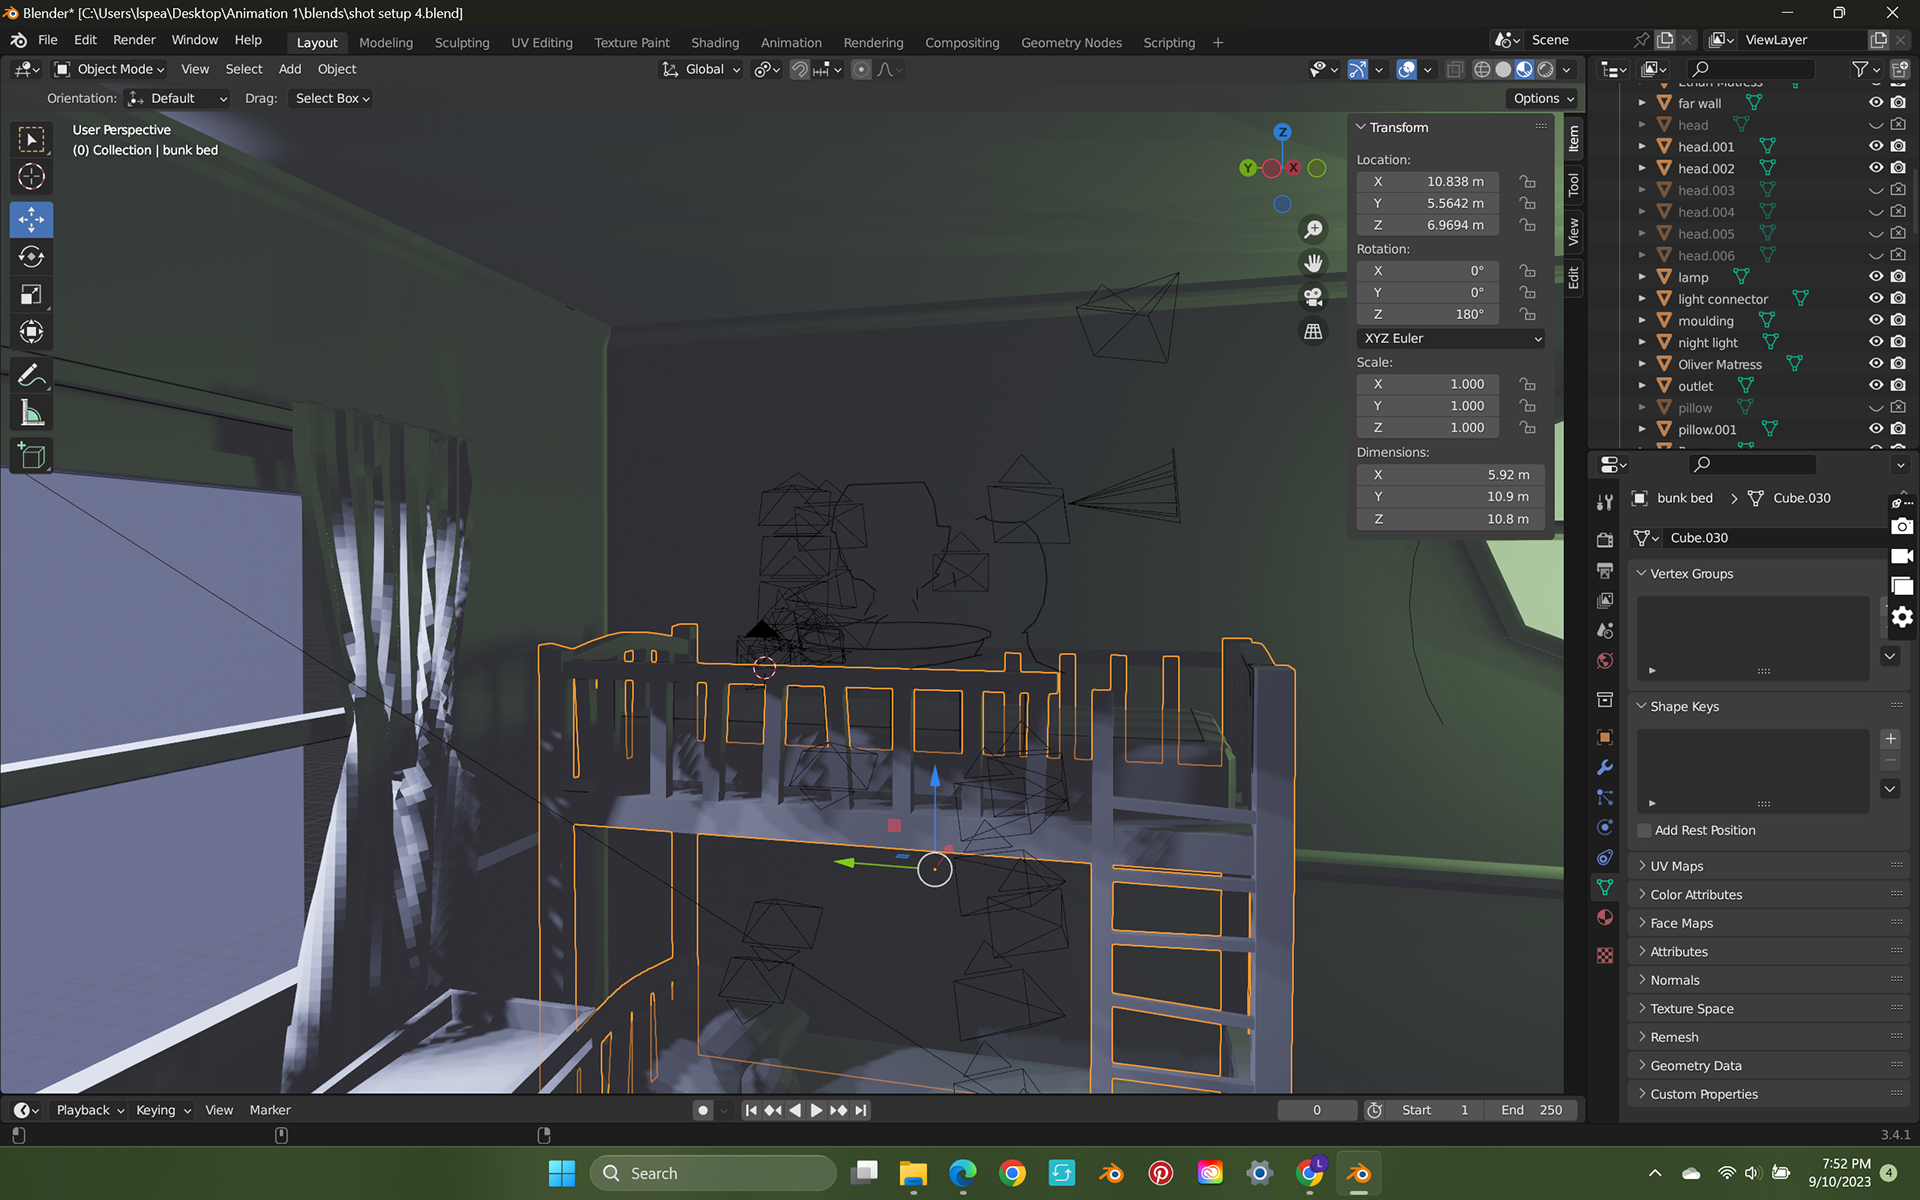
Task: Hide far wall in viewport
Action: (1876, 103)
